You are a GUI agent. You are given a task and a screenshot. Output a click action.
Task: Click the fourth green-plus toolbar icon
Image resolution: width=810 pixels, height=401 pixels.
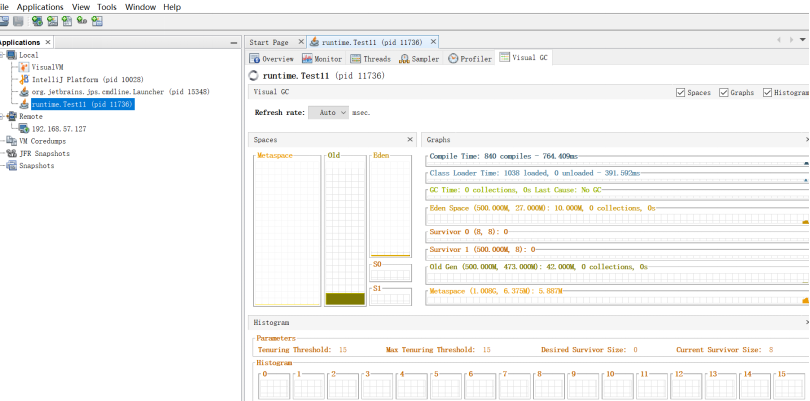[x=82, y=21]
